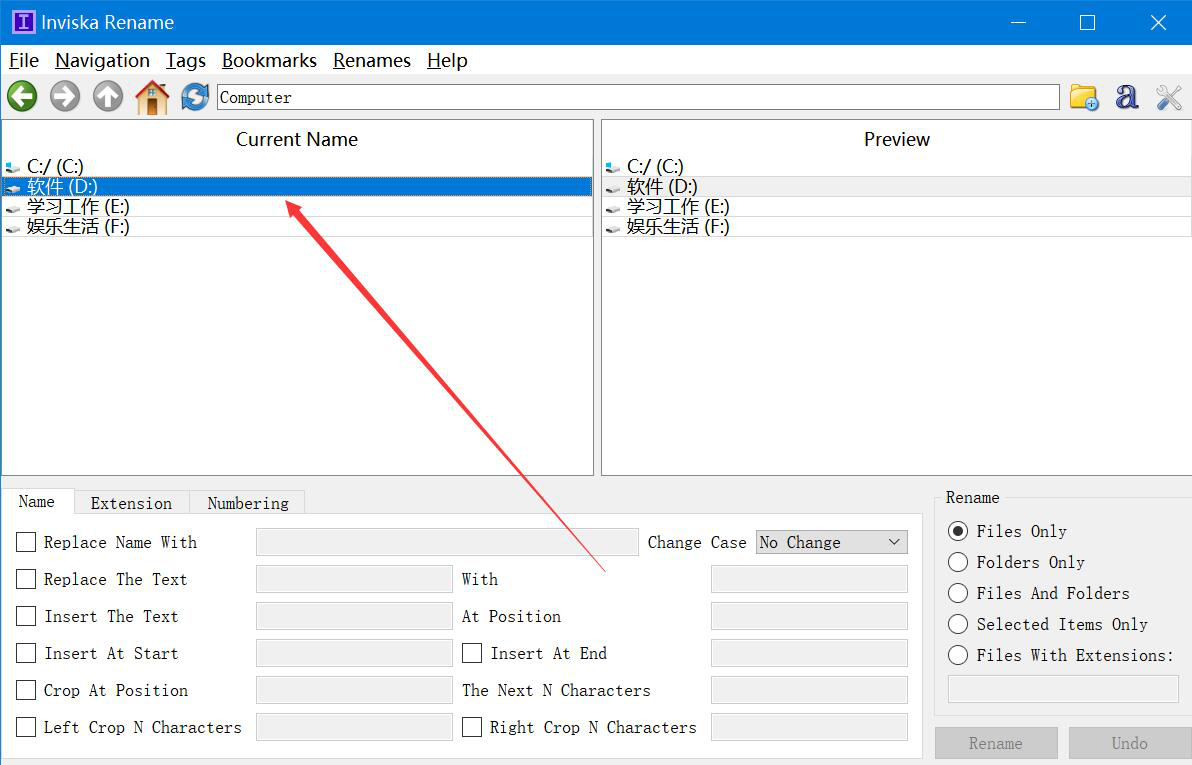
Task: Select 学习工作 (E:) in Current Name list
Action: [x=297, y=207]
